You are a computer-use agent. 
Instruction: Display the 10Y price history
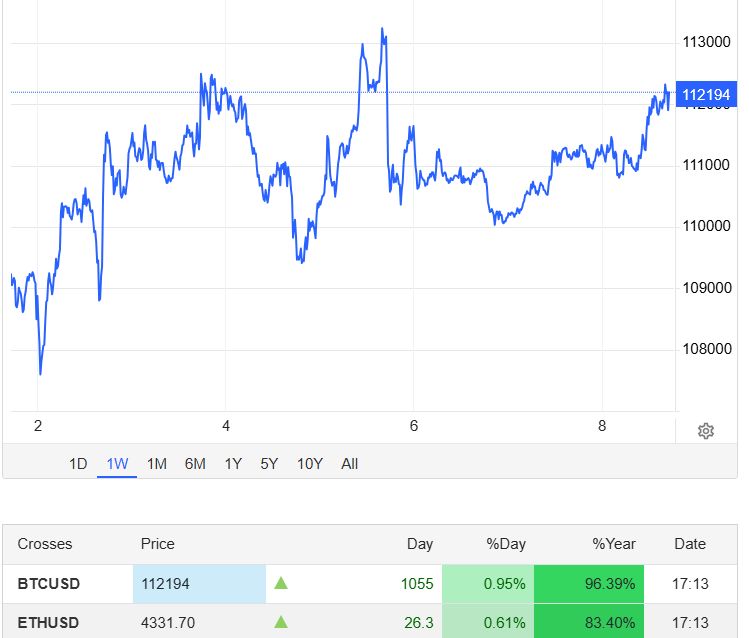point(310,464)
